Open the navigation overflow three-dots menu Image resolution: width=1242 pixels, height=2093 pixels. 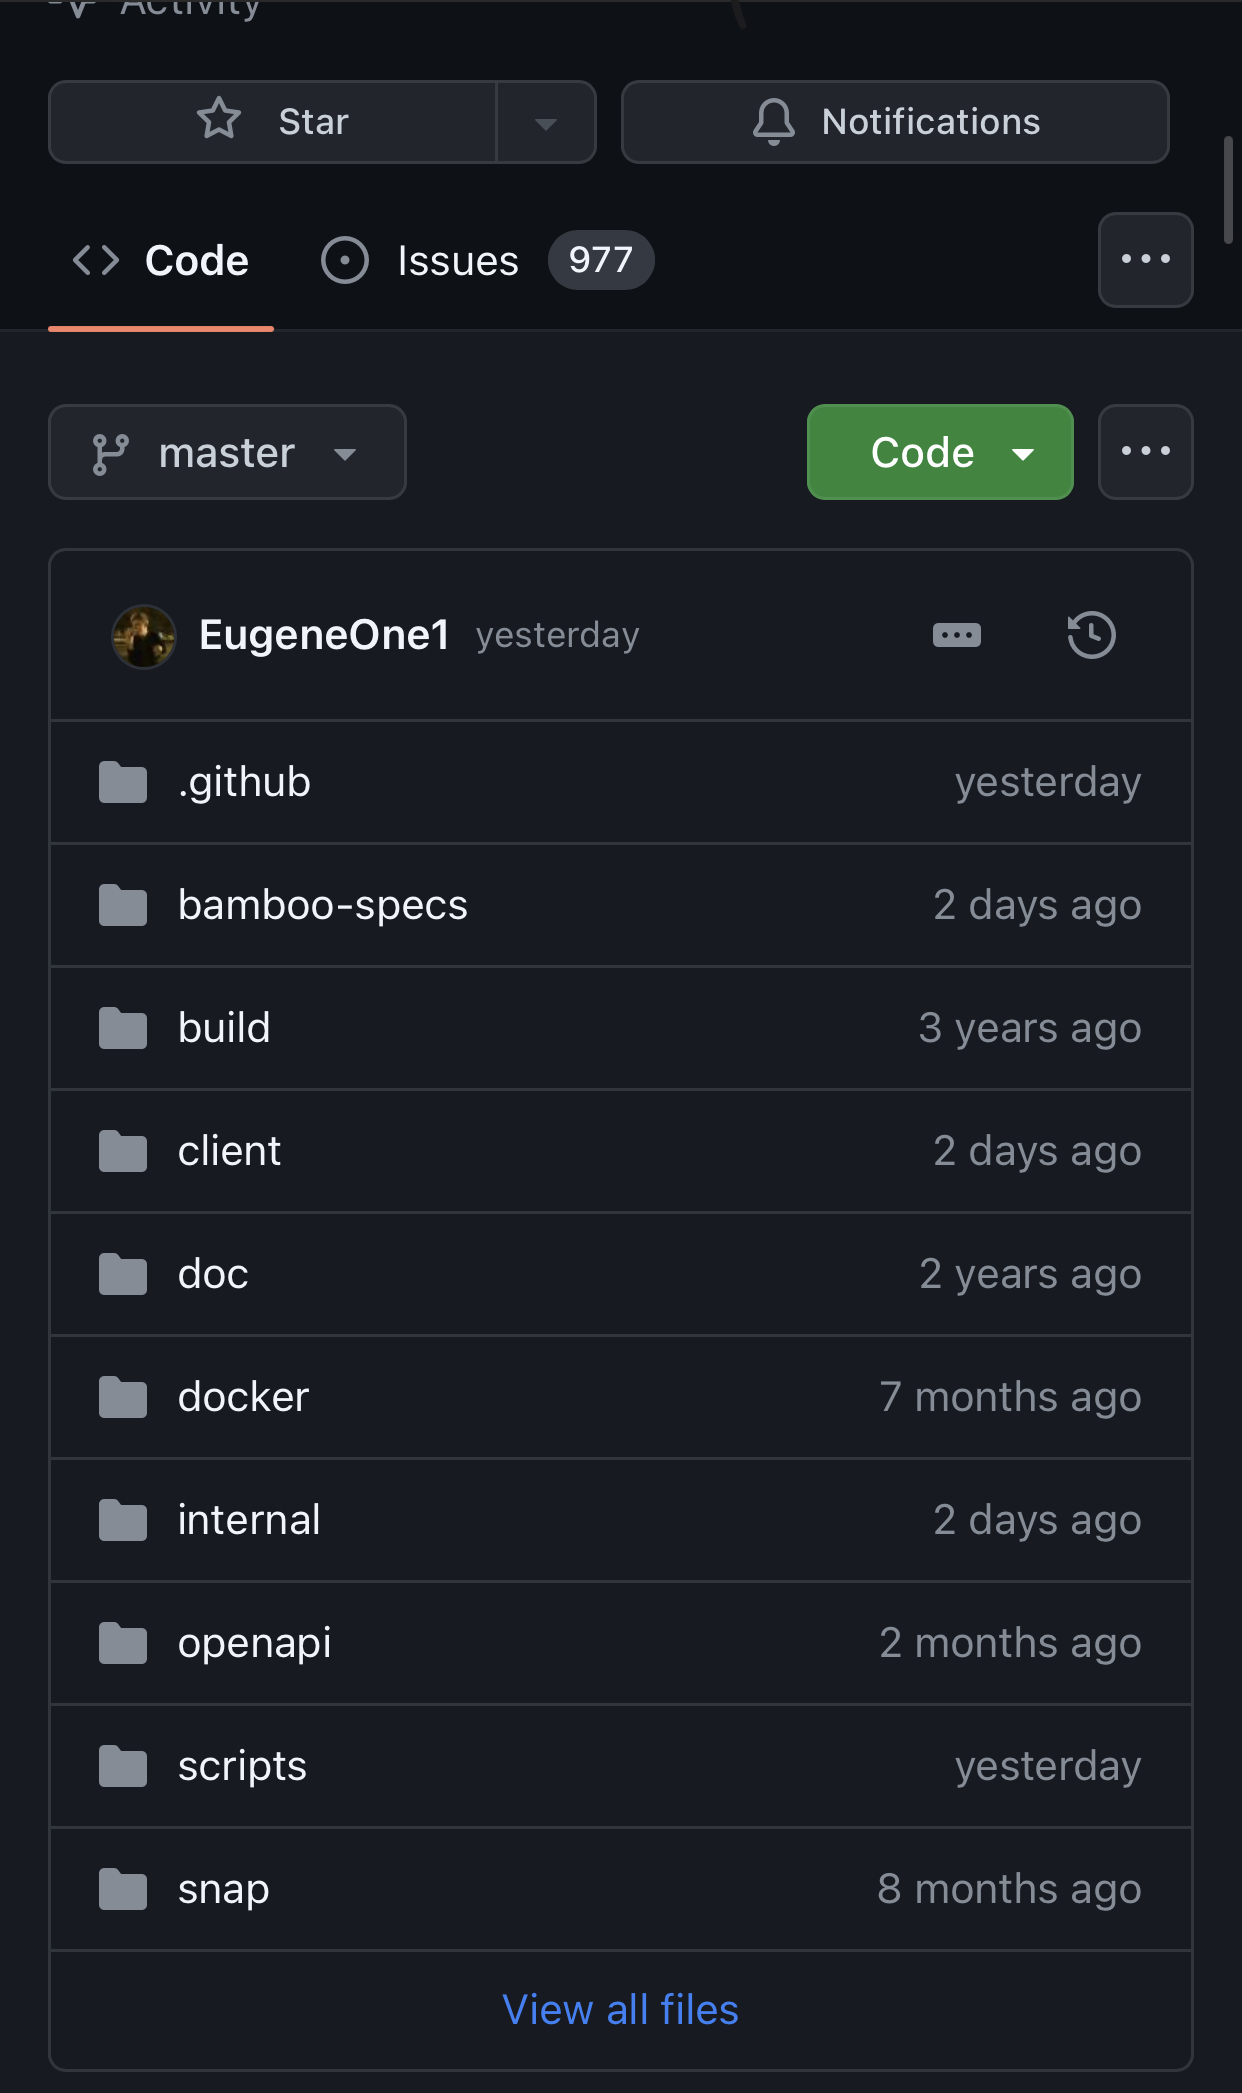coord(1145,260)
